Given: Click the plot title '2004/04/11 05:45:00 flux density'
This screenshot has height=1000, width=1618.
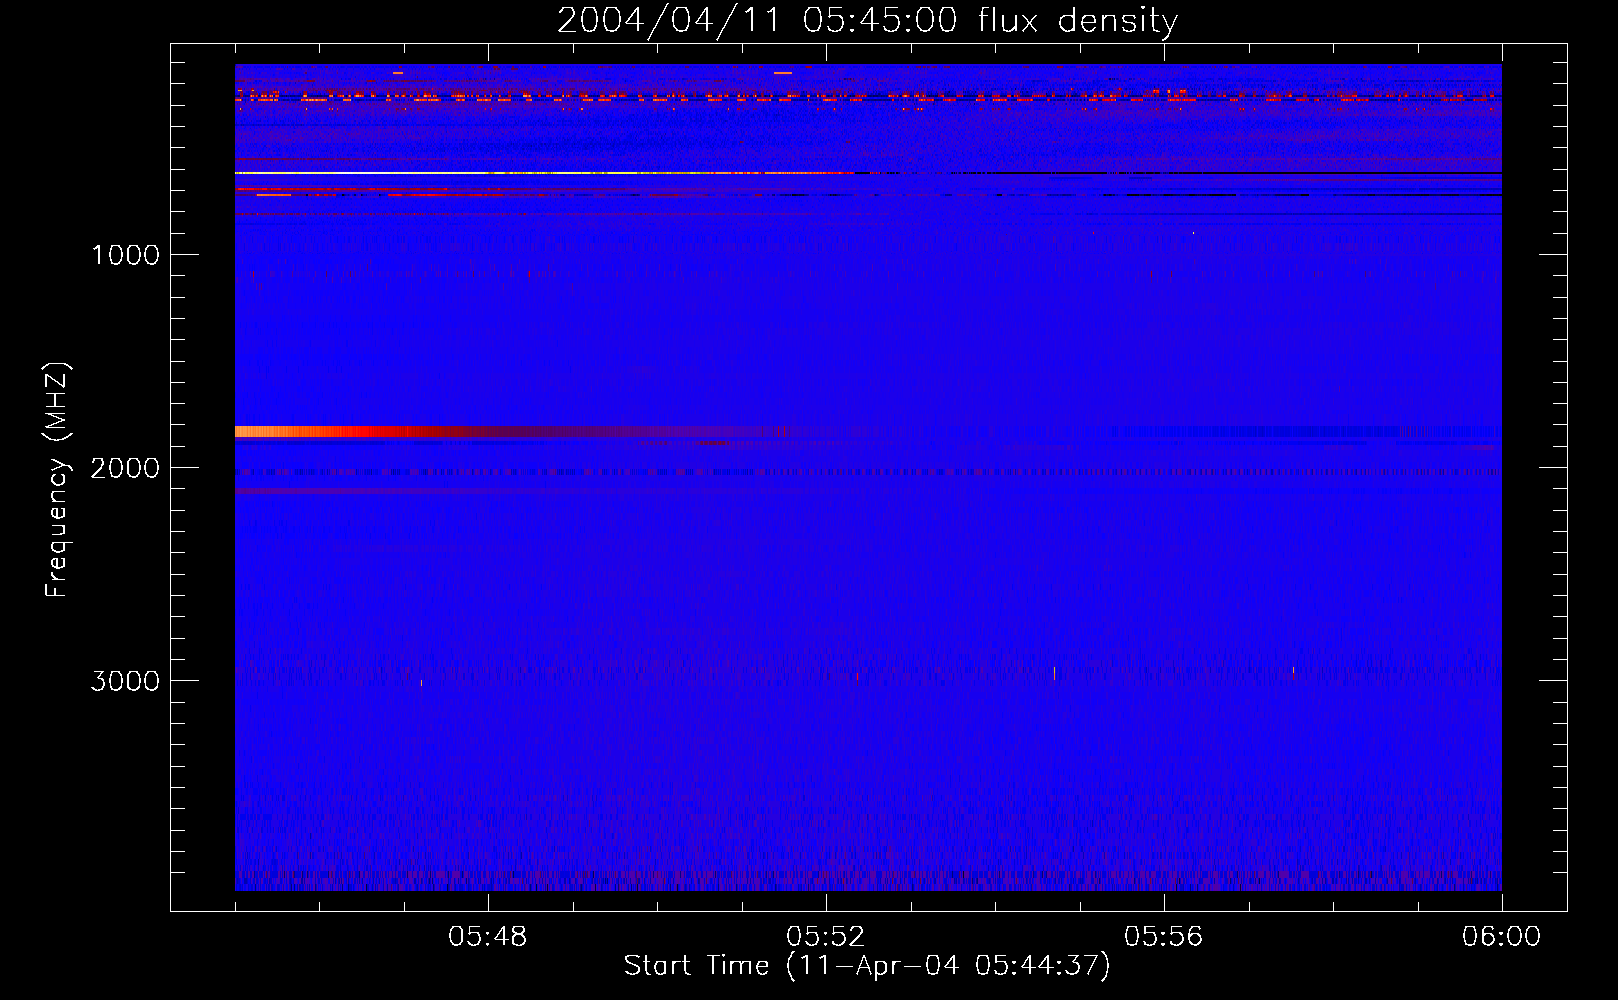Looking at the screenshot, I should [867, 20].
